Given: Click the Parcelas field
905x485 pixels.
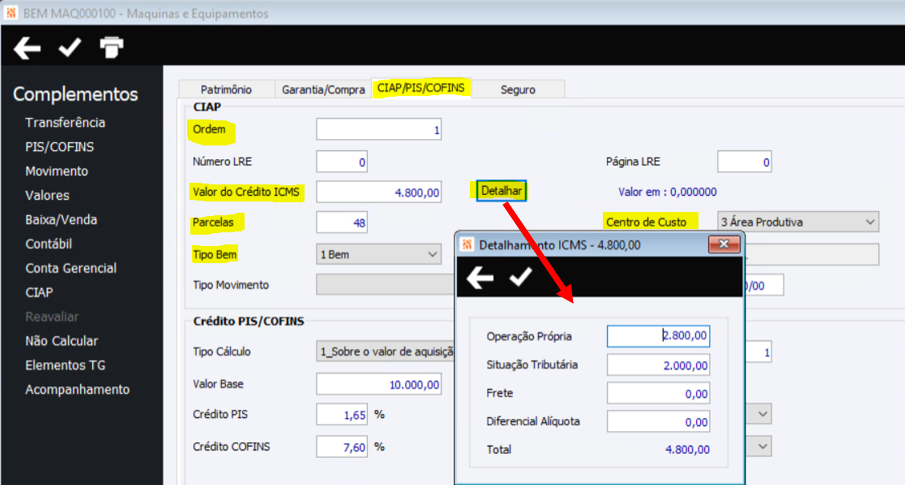Looking at the screenshot, I should [342, 222].
